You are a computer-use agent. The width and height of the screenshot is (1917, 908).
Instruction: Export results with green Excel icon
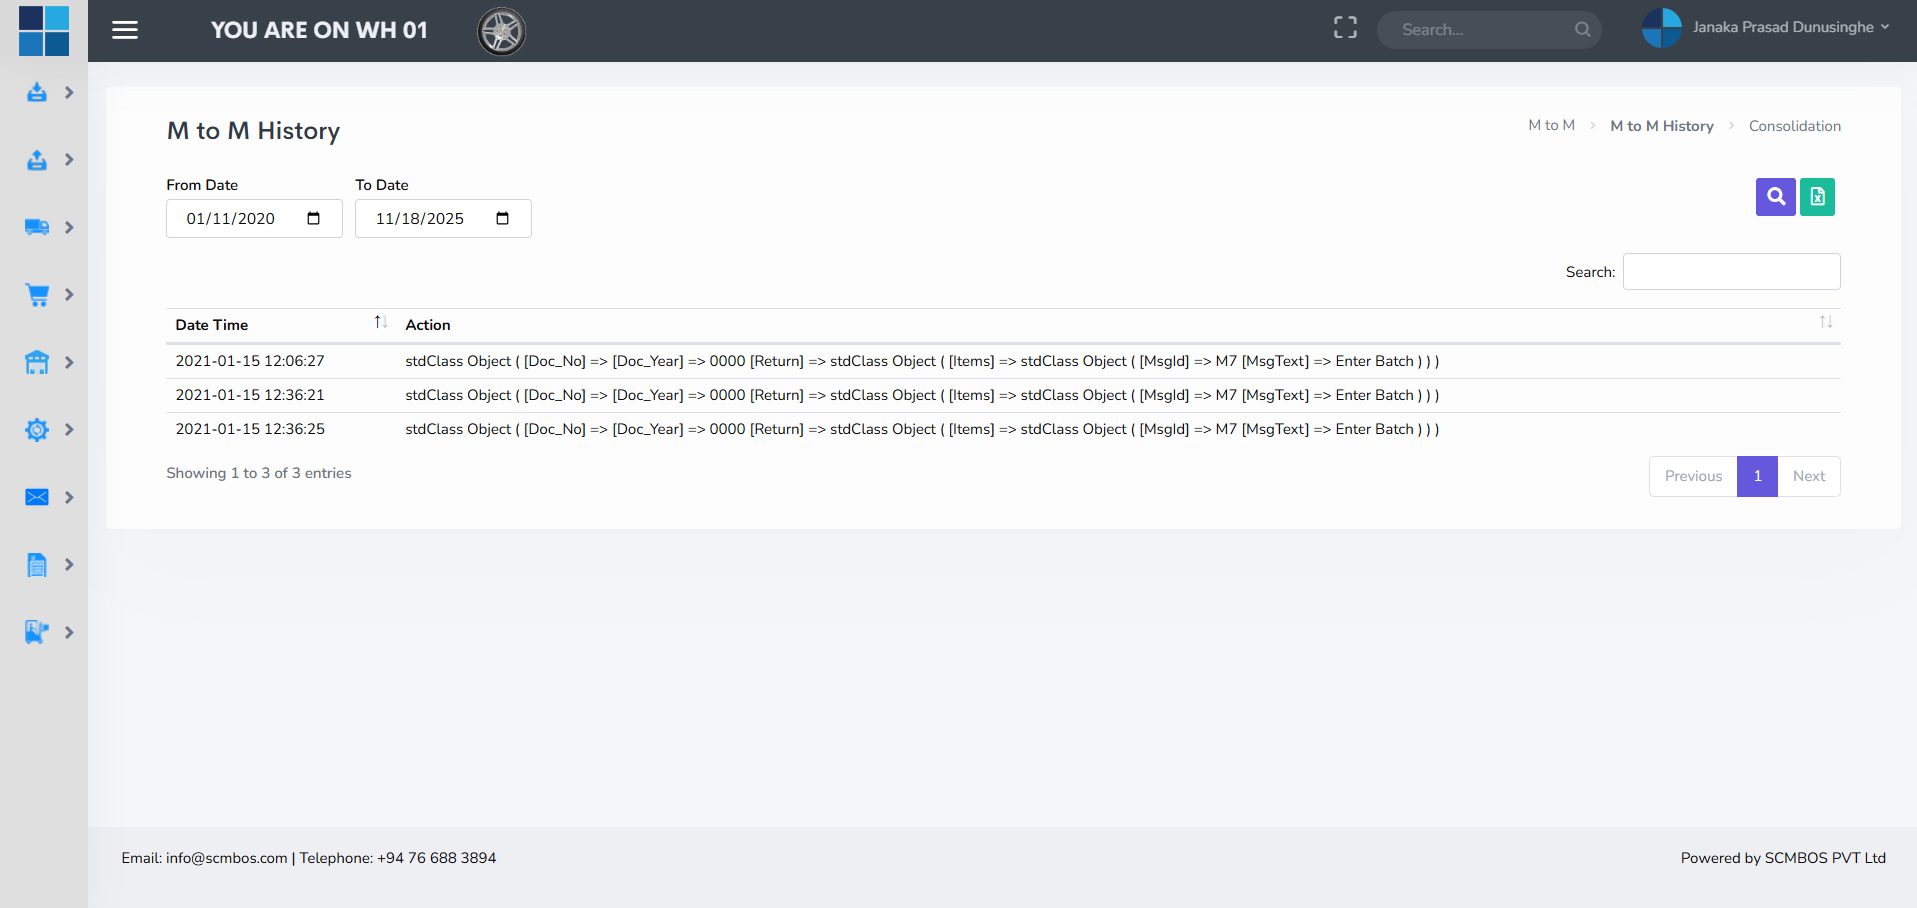(x=1817, y=197)
